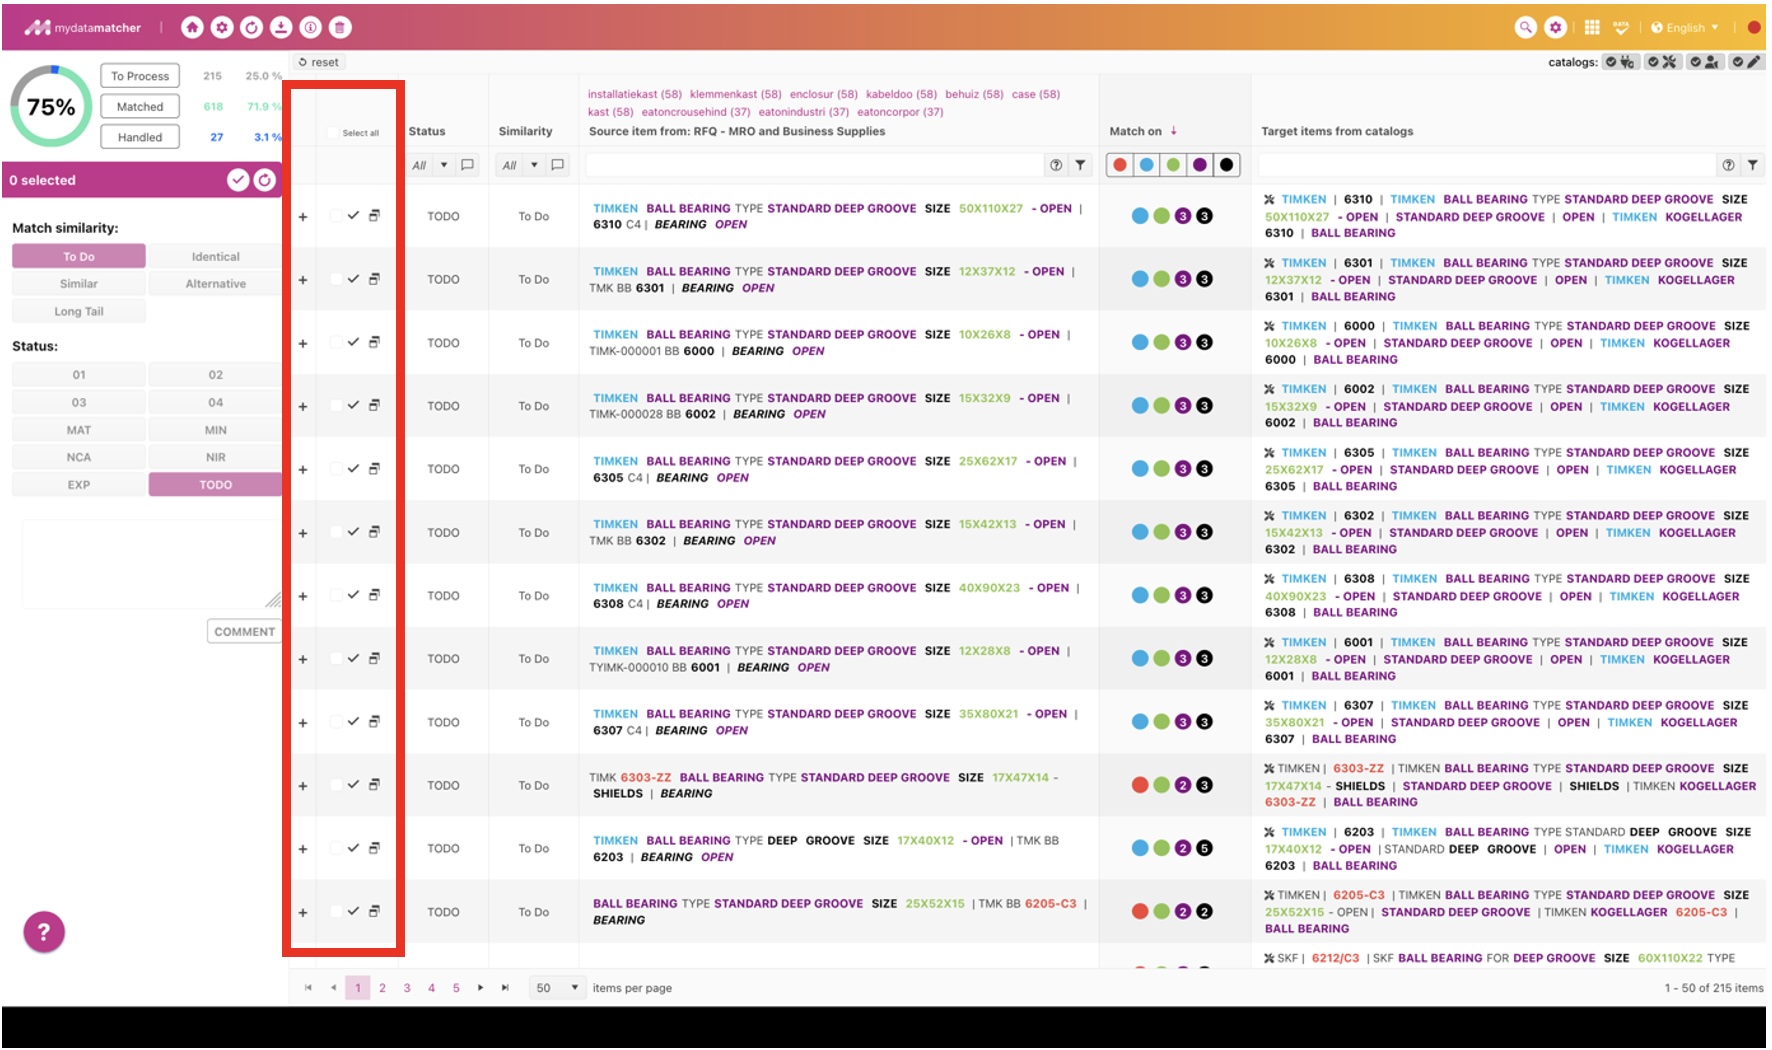Tick the checkbox for the 6305 C4 row

pyautogui.click(x=336, y=469)
